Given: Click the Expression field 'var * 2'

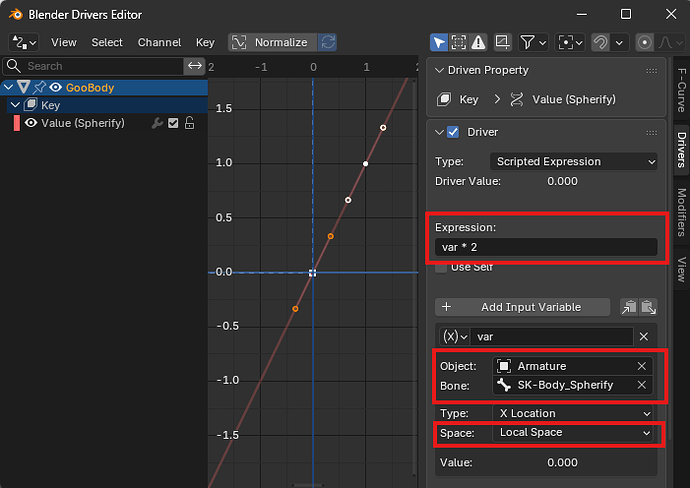Looking at the screenshot, I should pos(546,247).
